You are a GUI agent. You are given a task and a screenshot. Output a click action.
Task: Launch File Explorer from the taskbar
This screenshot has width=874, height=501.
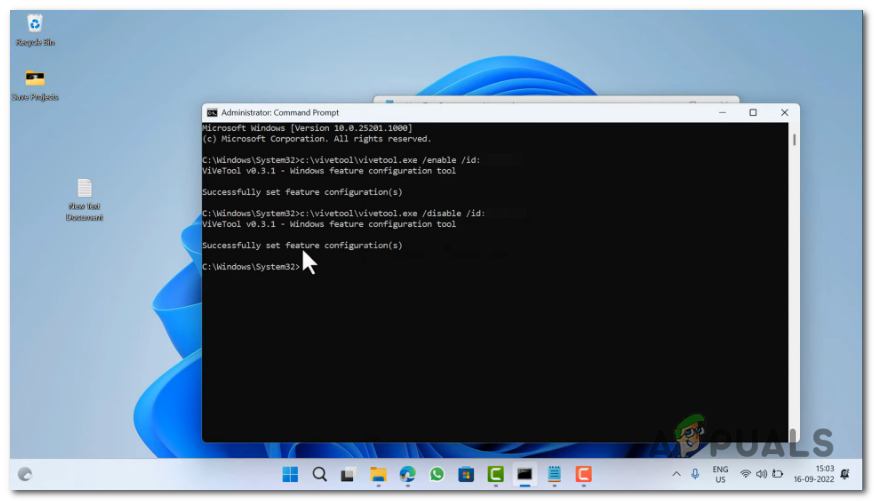click(x=378, y=474)
